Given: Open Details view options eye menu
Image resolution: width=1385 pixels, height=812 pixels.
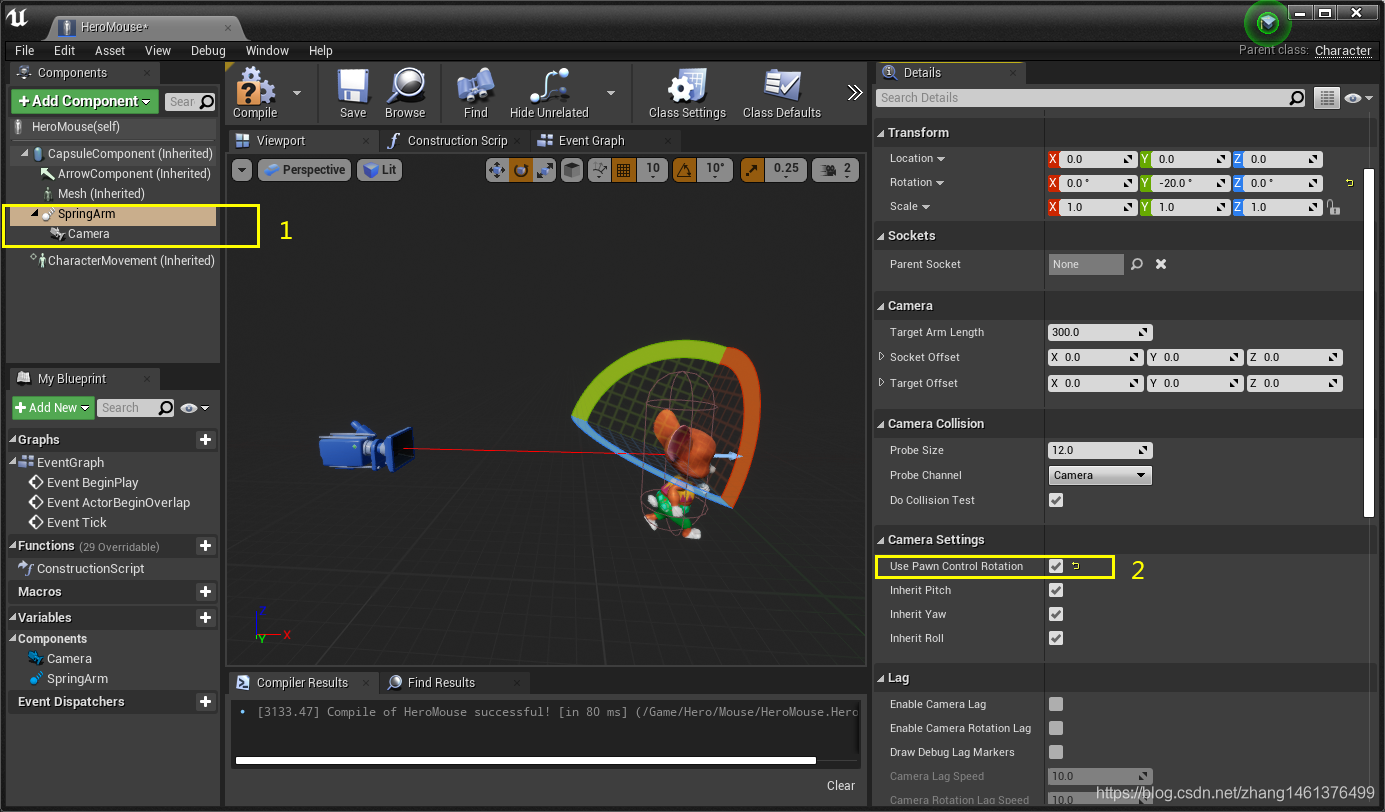Looking at the screenshot, I should 1357,98.
